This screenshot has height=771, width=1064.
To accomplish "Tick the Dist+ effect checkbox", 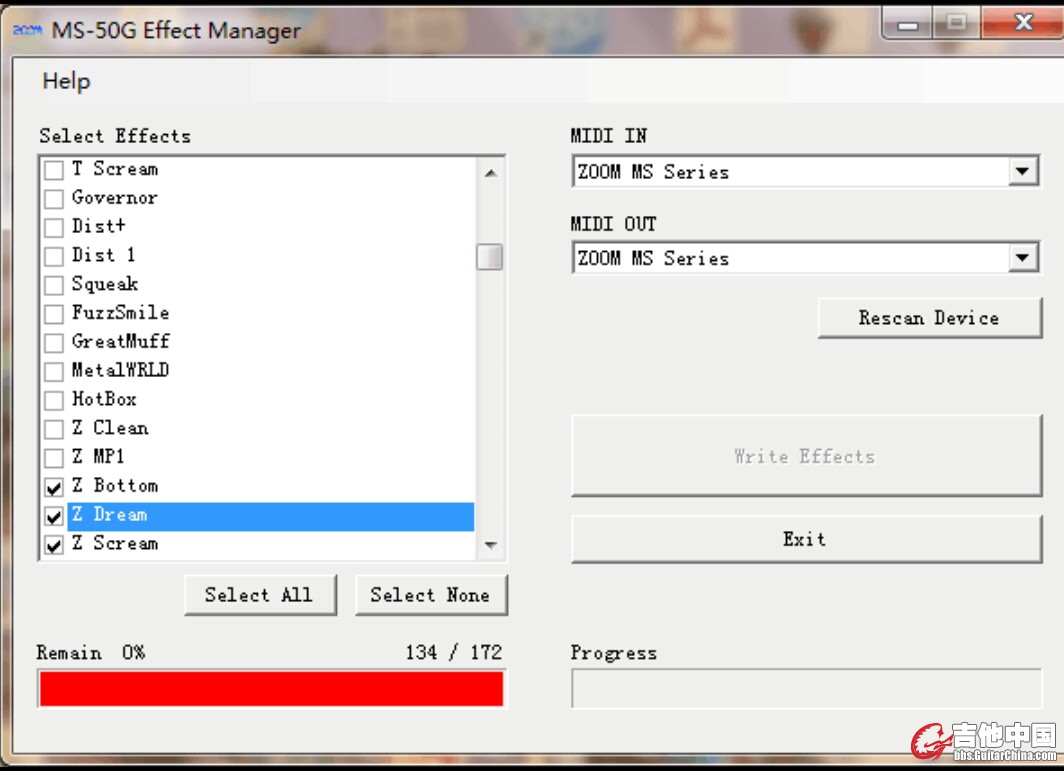I will coord(54,227).
